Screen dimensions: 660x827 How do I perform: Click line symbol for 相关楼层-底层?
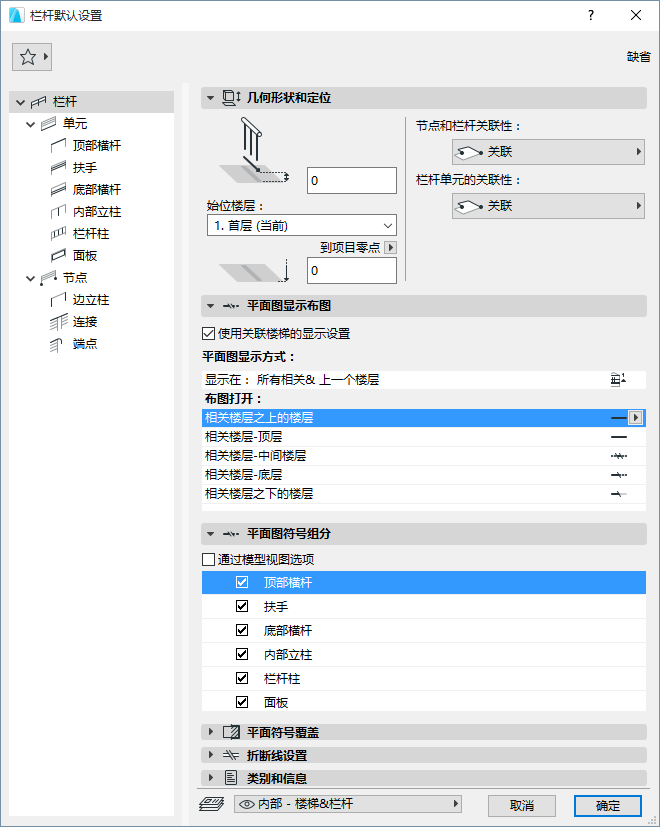pos(619,475)
